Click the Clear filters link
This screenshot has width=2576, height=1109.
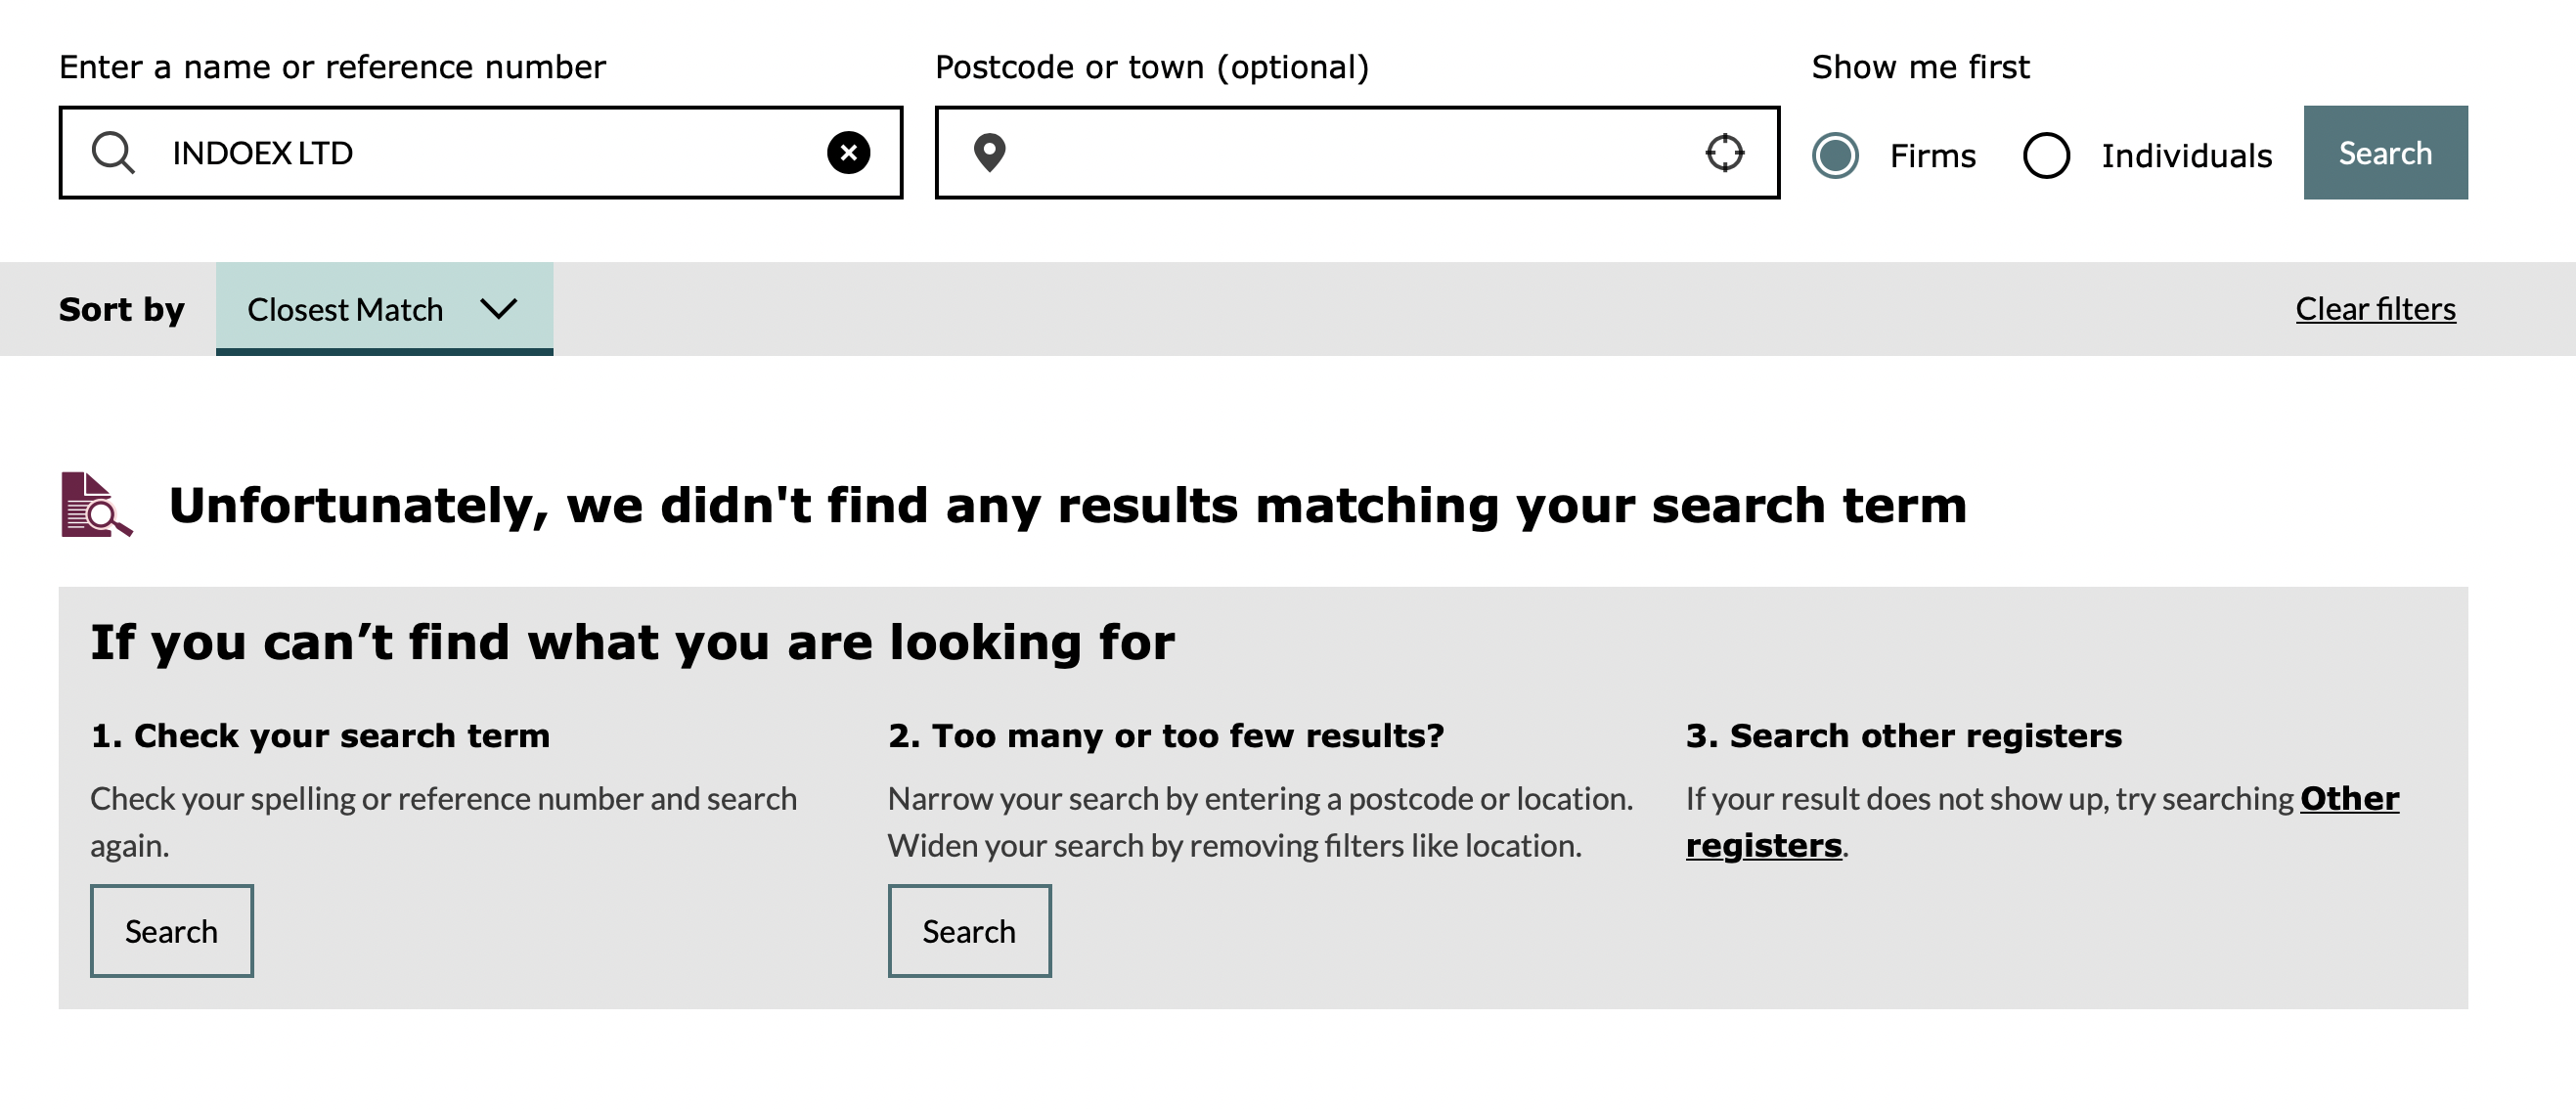2375,309
